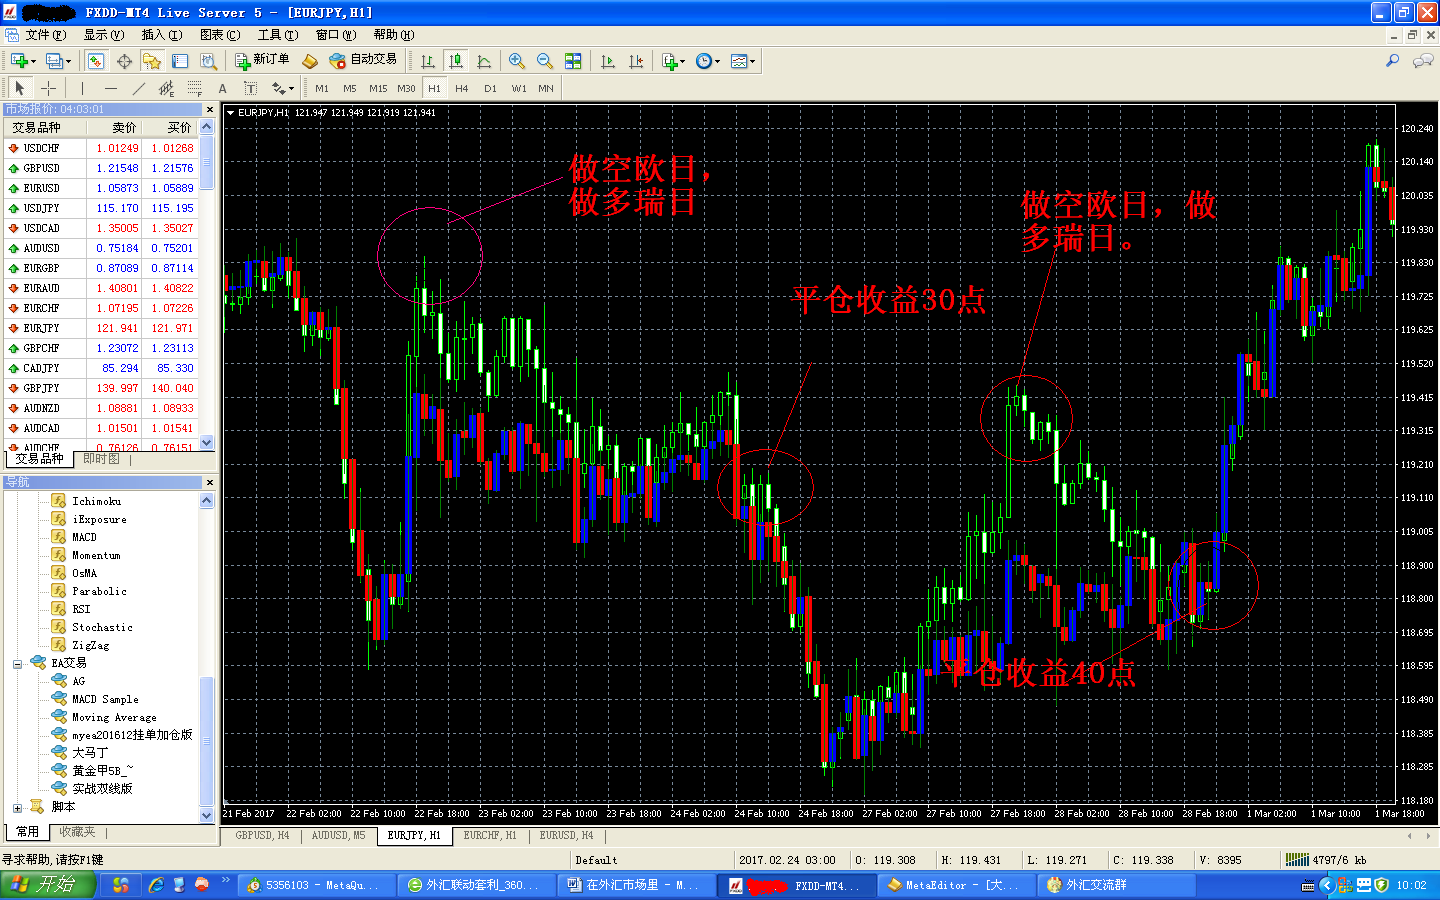Switch chart to bar chart icon
Image resolution: width=1440 pixels, height=900 pixels.
[428, 61]
